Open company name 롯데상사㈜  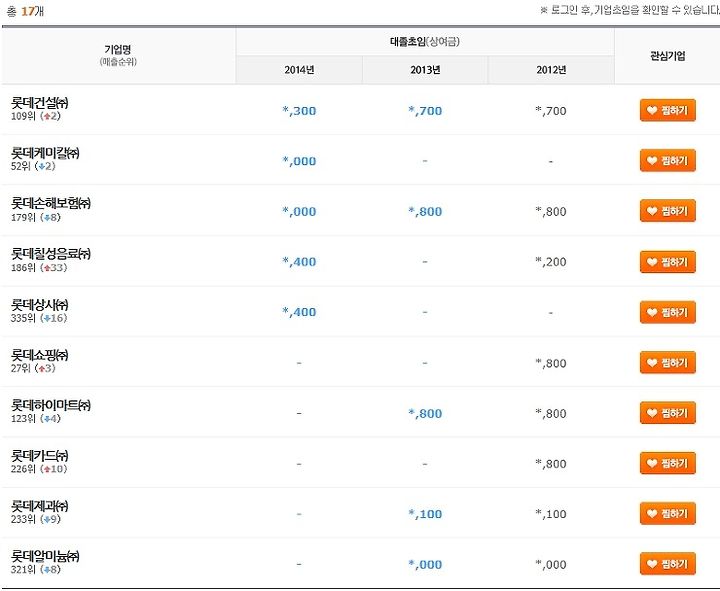tap(40, 304)
